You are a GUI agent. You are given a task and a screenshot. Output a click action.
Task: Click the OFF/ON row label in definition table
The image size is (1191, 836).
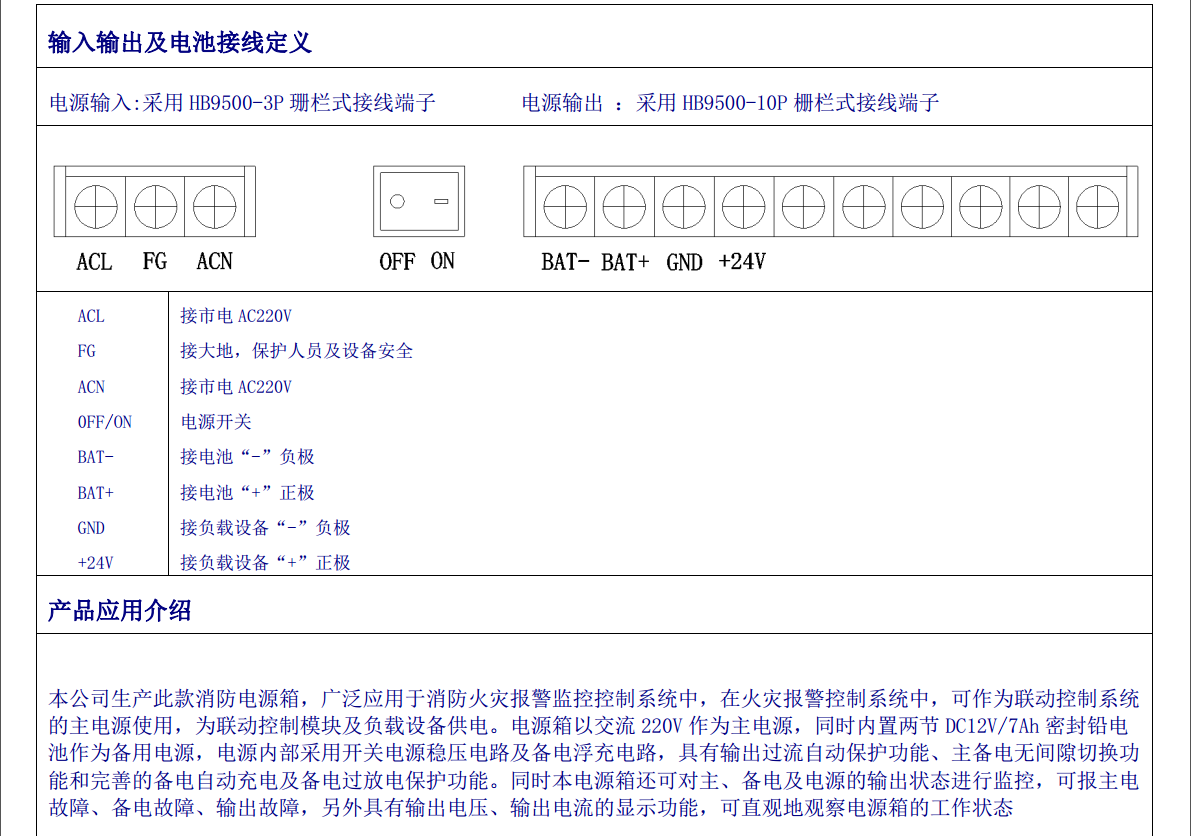tap(105, 422)
